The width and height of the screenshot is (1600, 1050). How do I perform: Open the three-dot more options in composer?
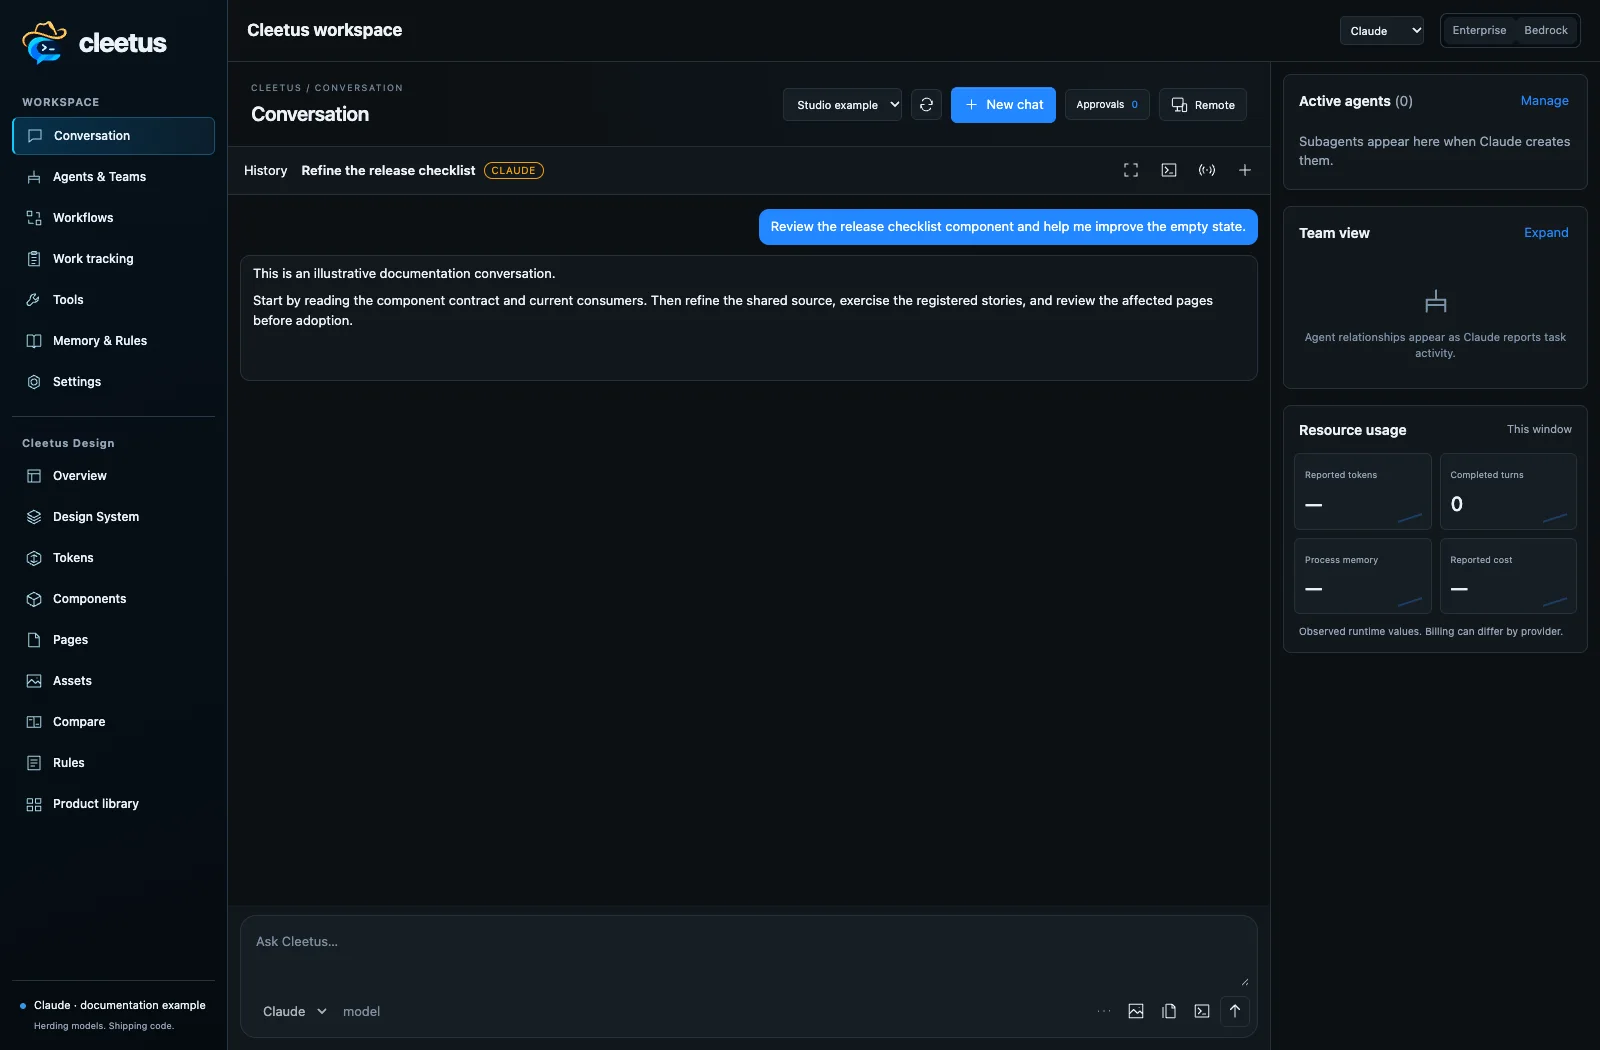point(1104,1011)
